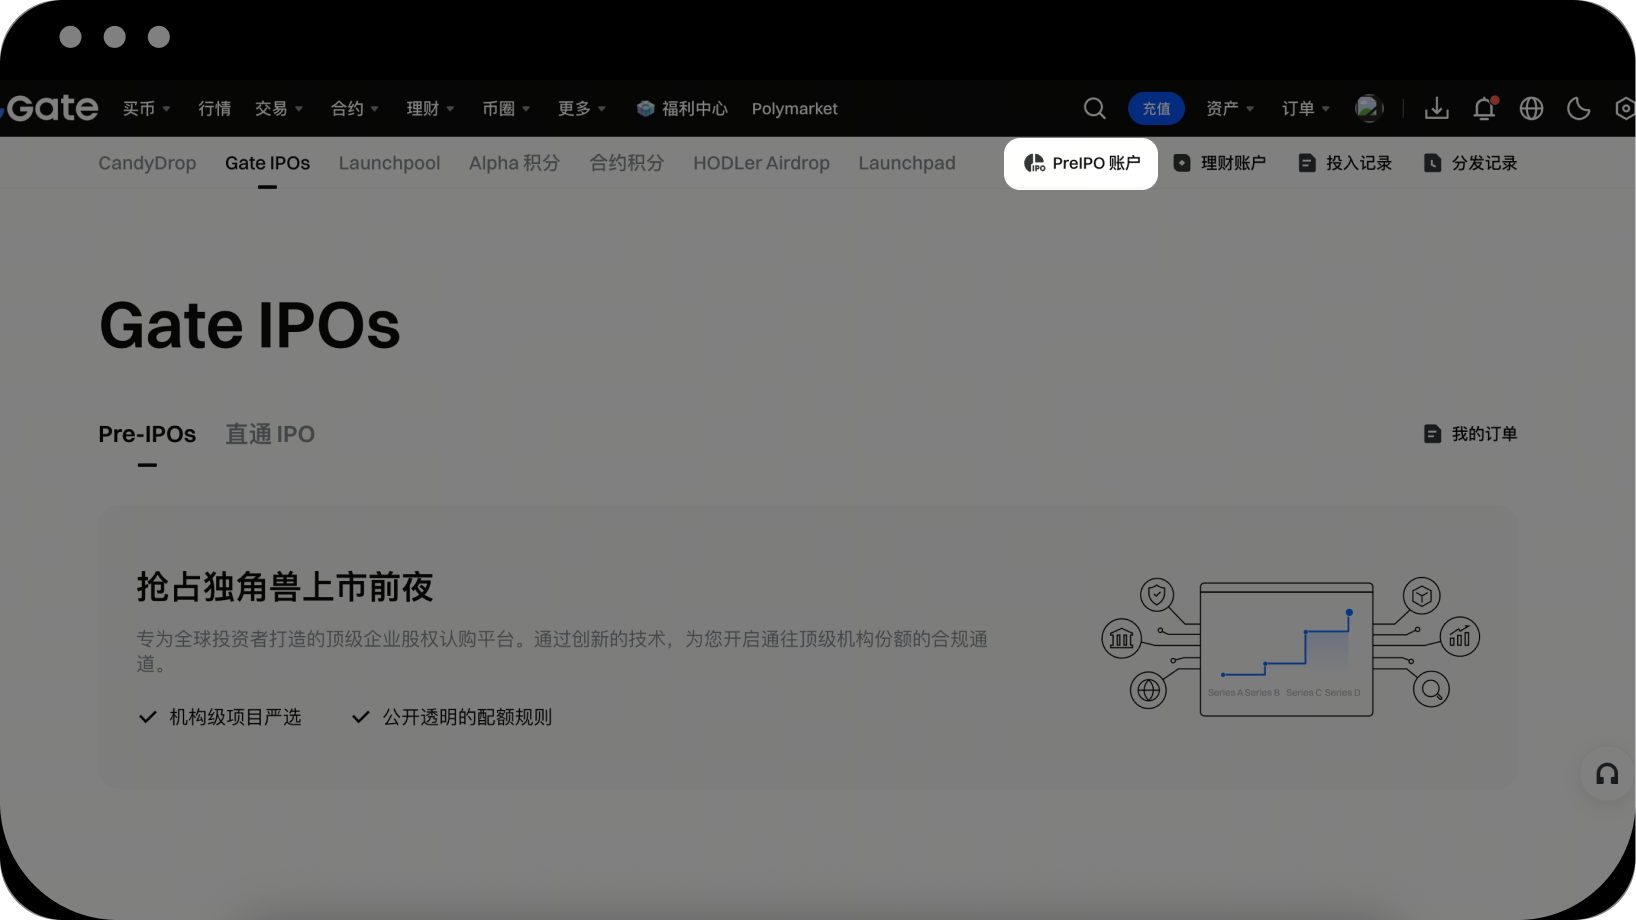1636x920 pixels.
Task: Open the 投入记录 link
Action: (x=1345, y=163)
